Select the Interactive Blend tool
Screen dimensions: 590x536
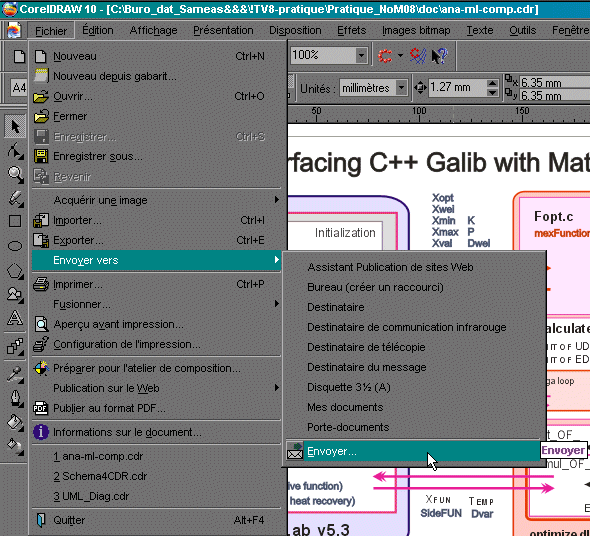[x=15, y=346]
